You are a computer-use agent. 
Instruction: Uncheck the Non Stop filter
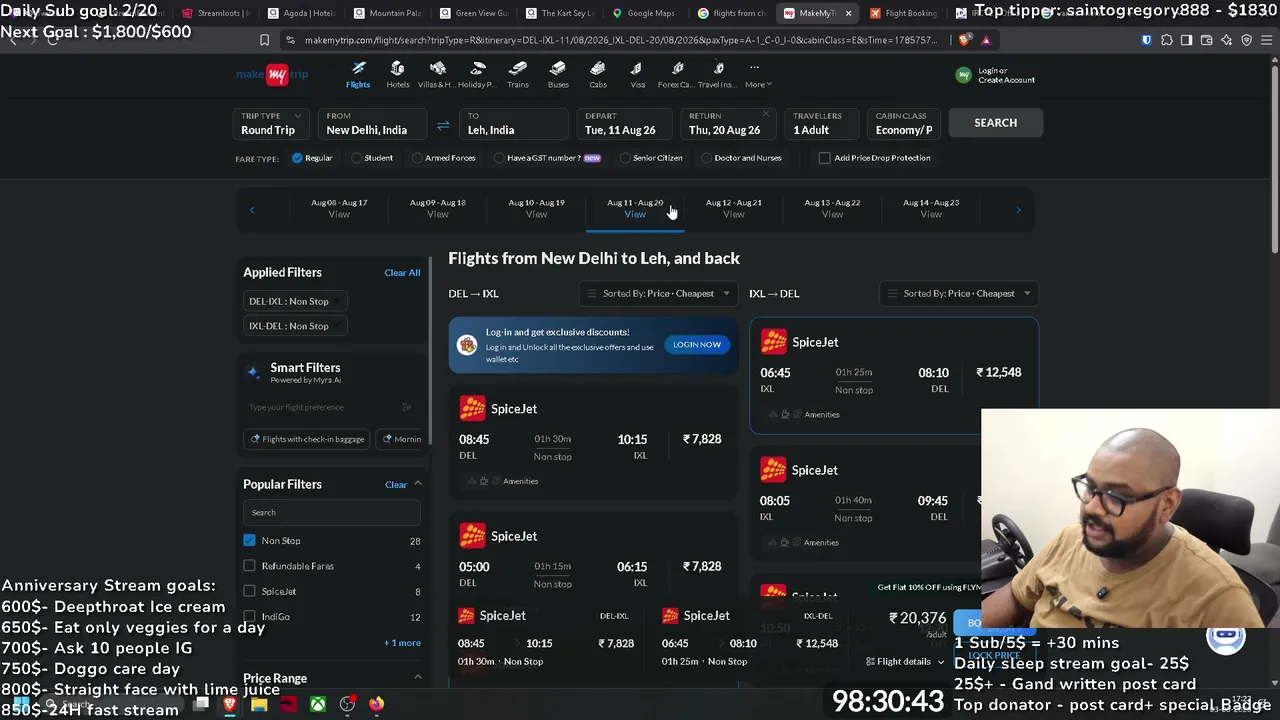point(249,541)
